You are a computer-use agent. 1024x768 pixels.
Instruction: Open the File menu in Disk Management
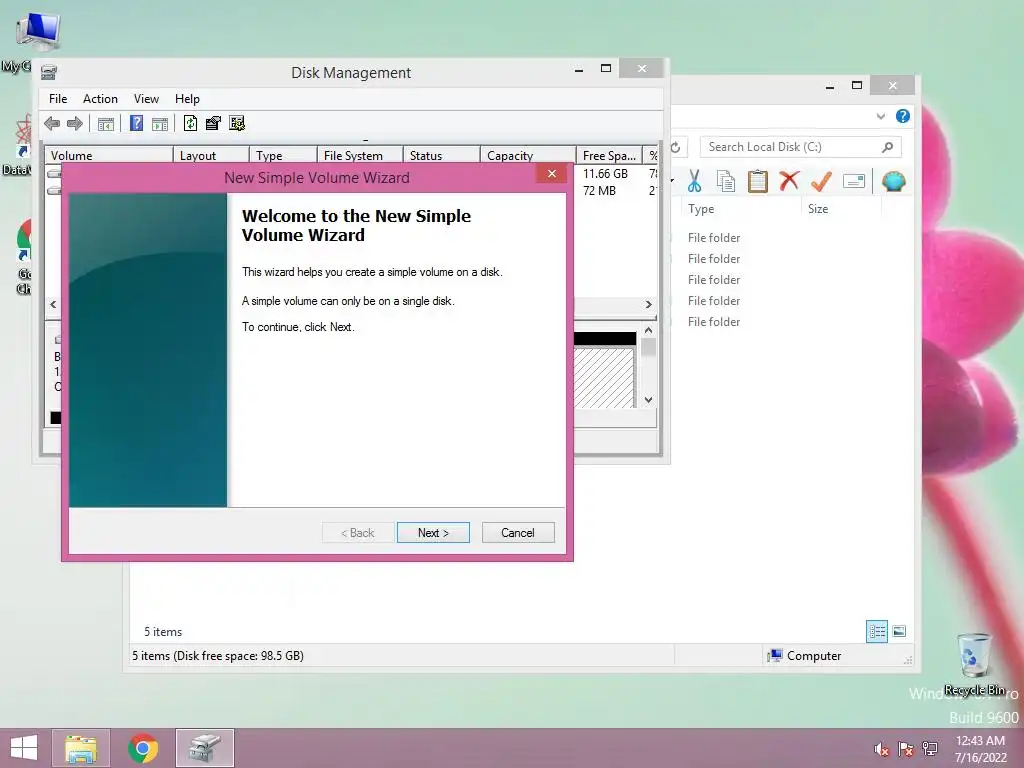coord(58,99)
